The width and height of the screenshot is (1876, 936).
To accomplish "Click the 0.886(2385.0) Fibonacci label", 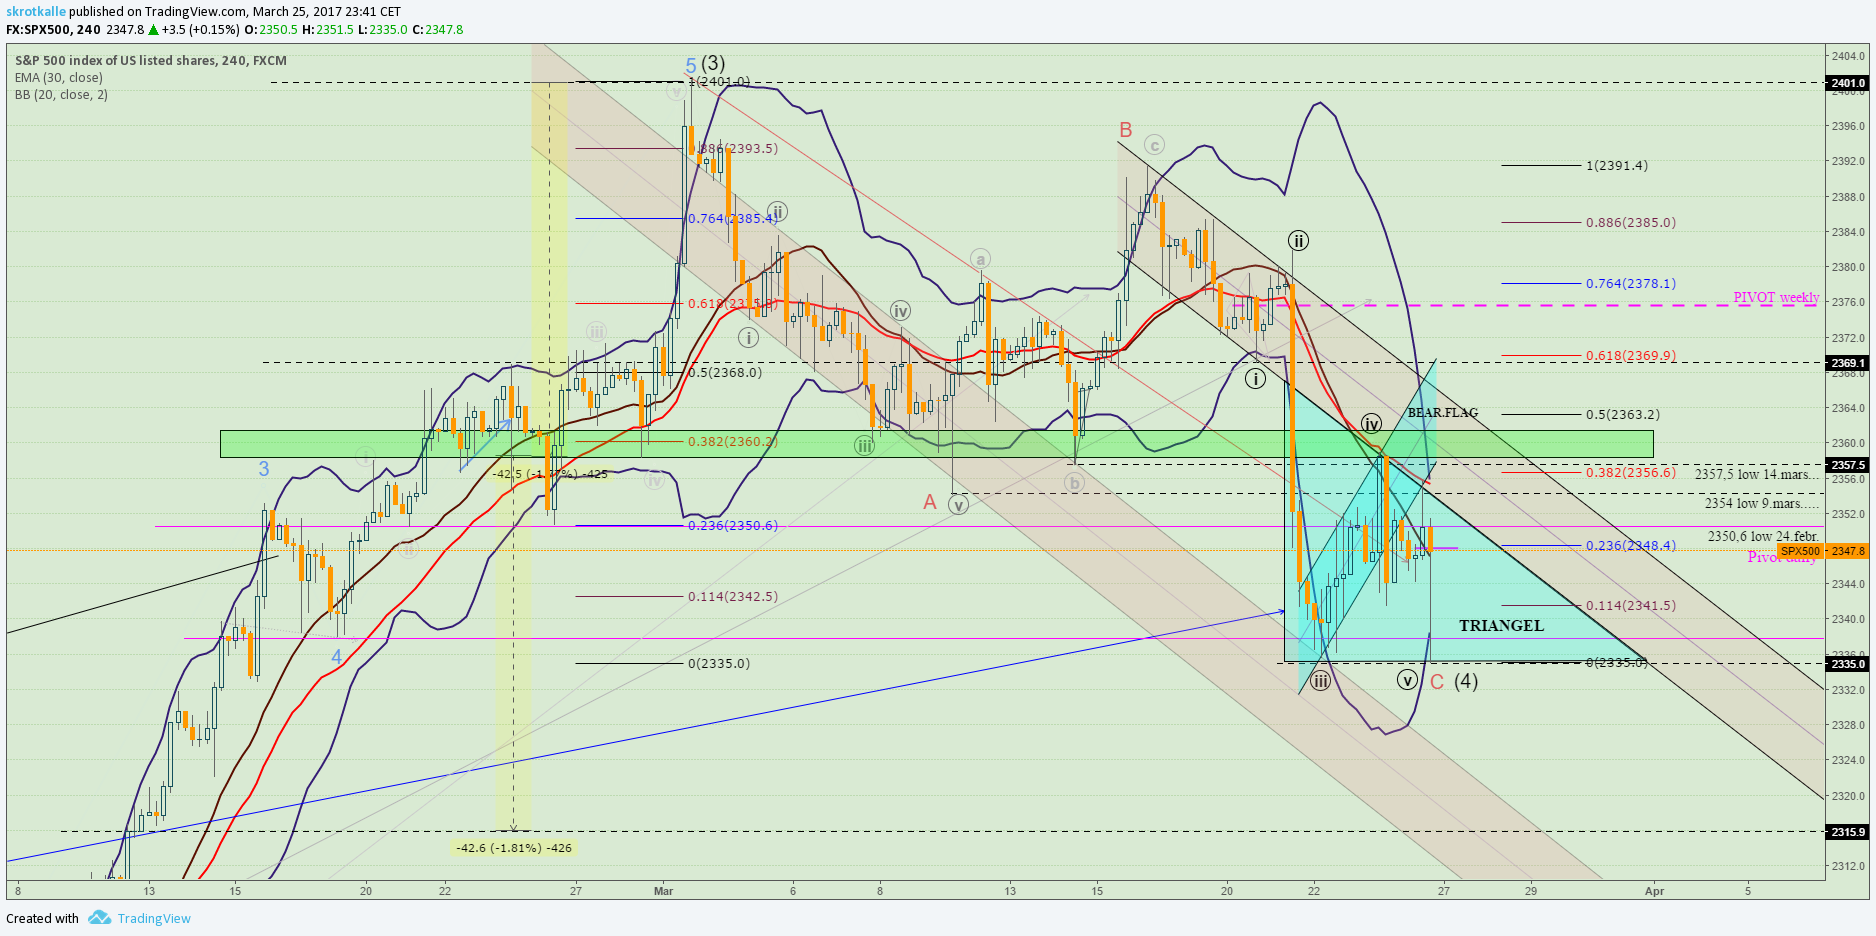I will coord(1631,223).
